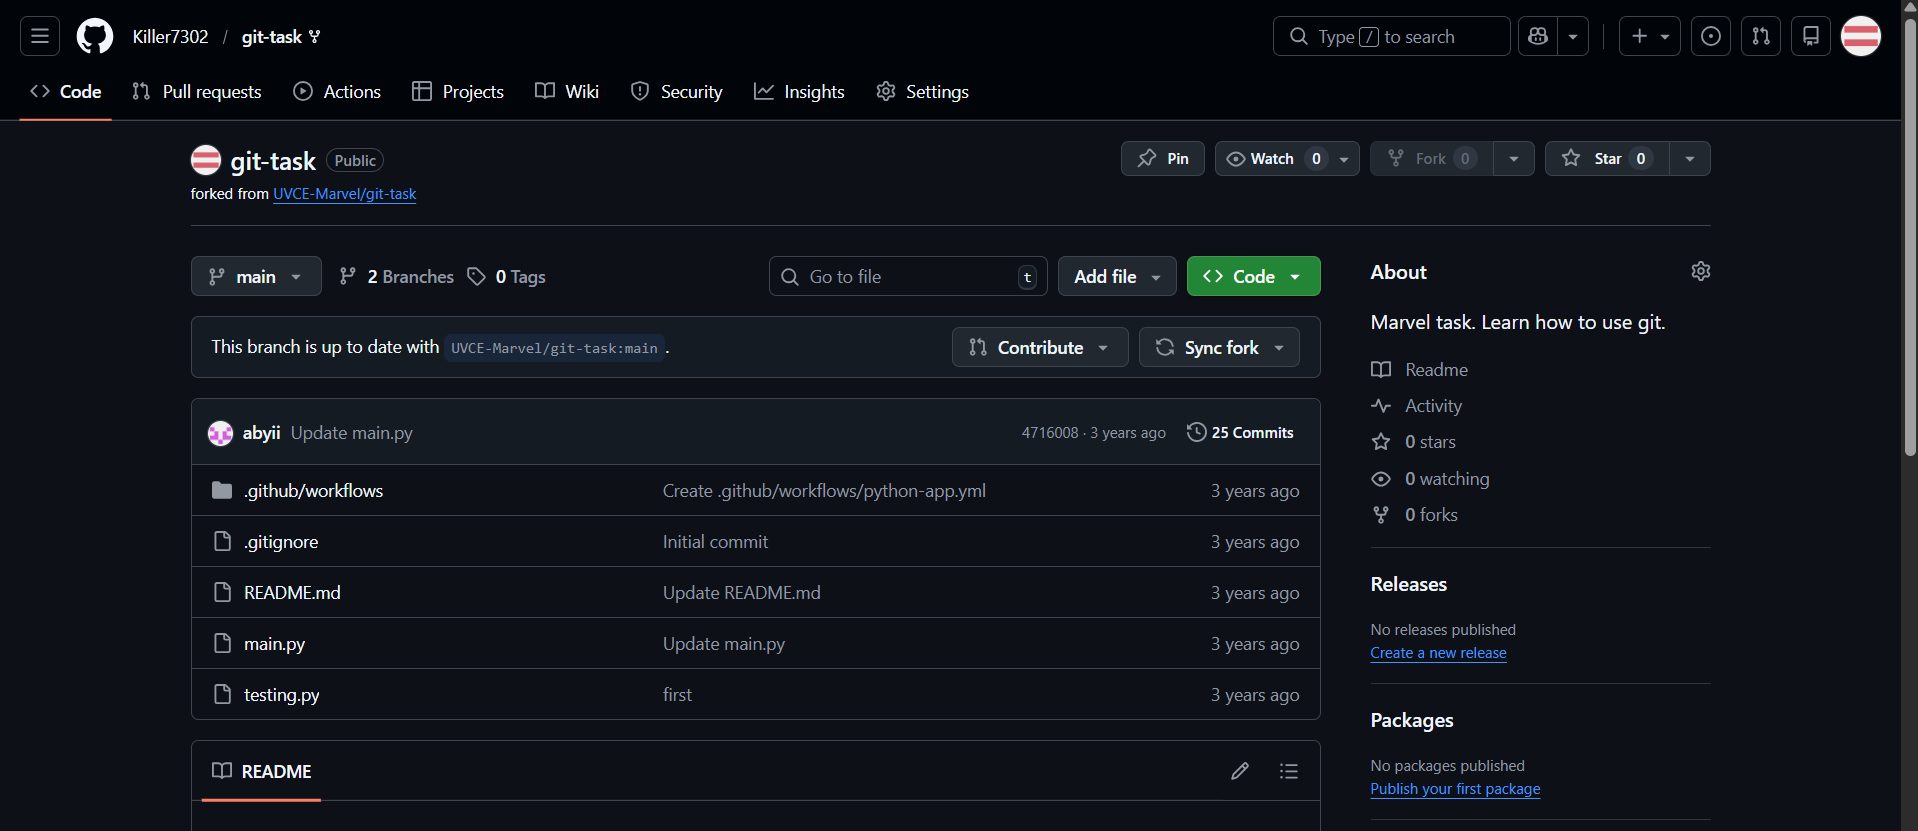Open the main.py file
The width and height of the screenshot is (1918, 831).
(274, 643)
